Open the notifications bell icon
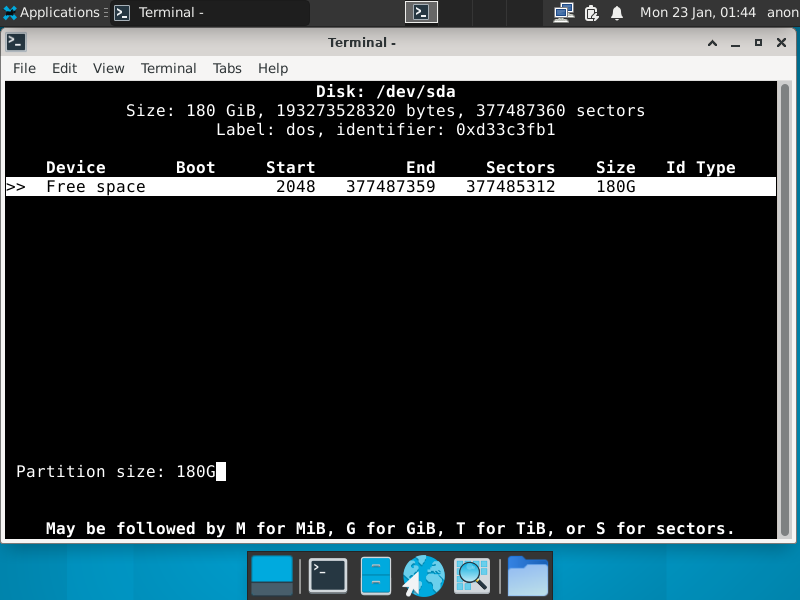 point(617,12)
